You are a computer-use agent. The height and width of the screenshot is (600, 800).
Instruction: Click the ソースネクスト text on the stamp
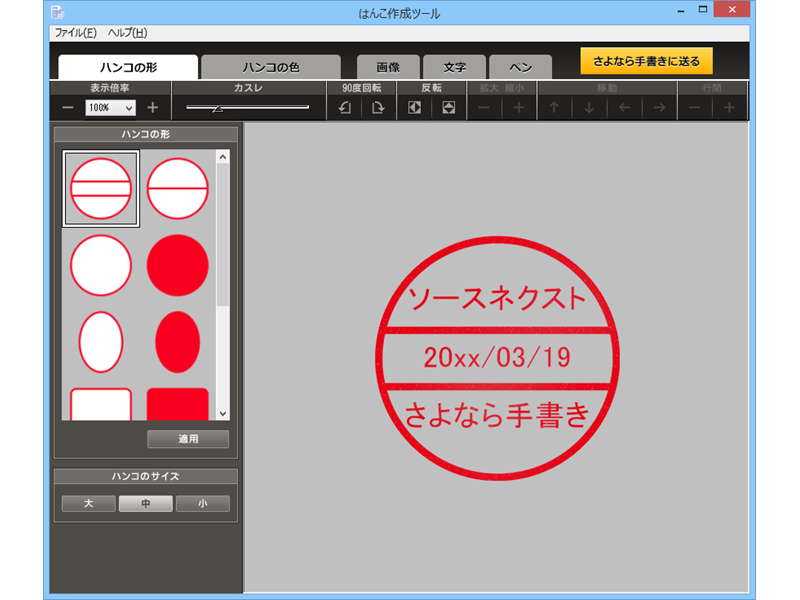pyautogui.click(x=497, y=298)
